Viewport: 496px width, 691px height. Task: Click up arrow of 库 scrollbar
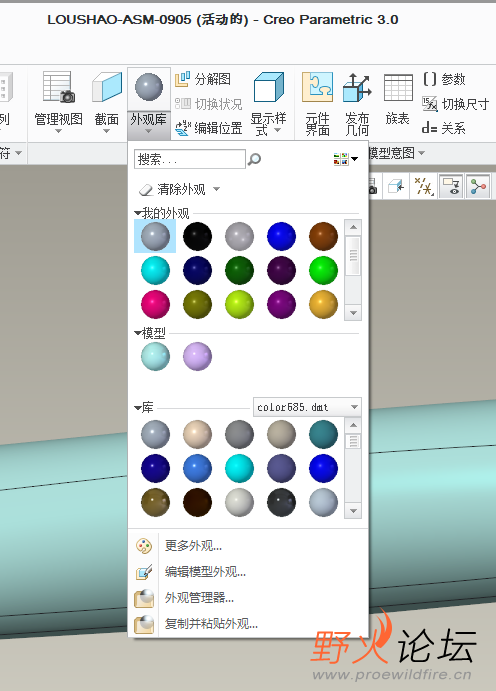pos(353,425)
